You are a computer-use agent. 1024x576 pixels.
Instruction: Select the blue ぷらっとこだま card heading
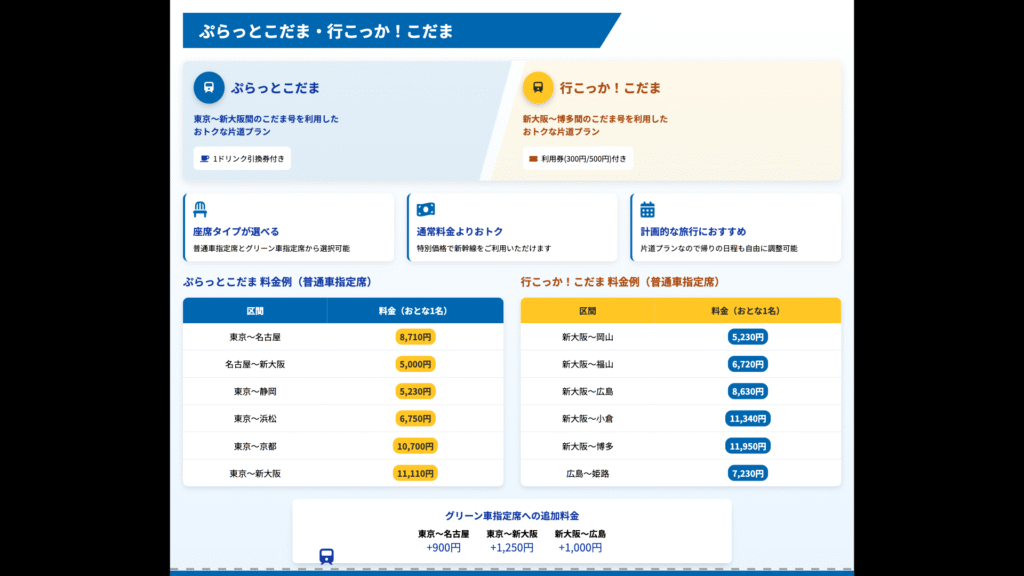pyautogui.click(x=275, y=88)
